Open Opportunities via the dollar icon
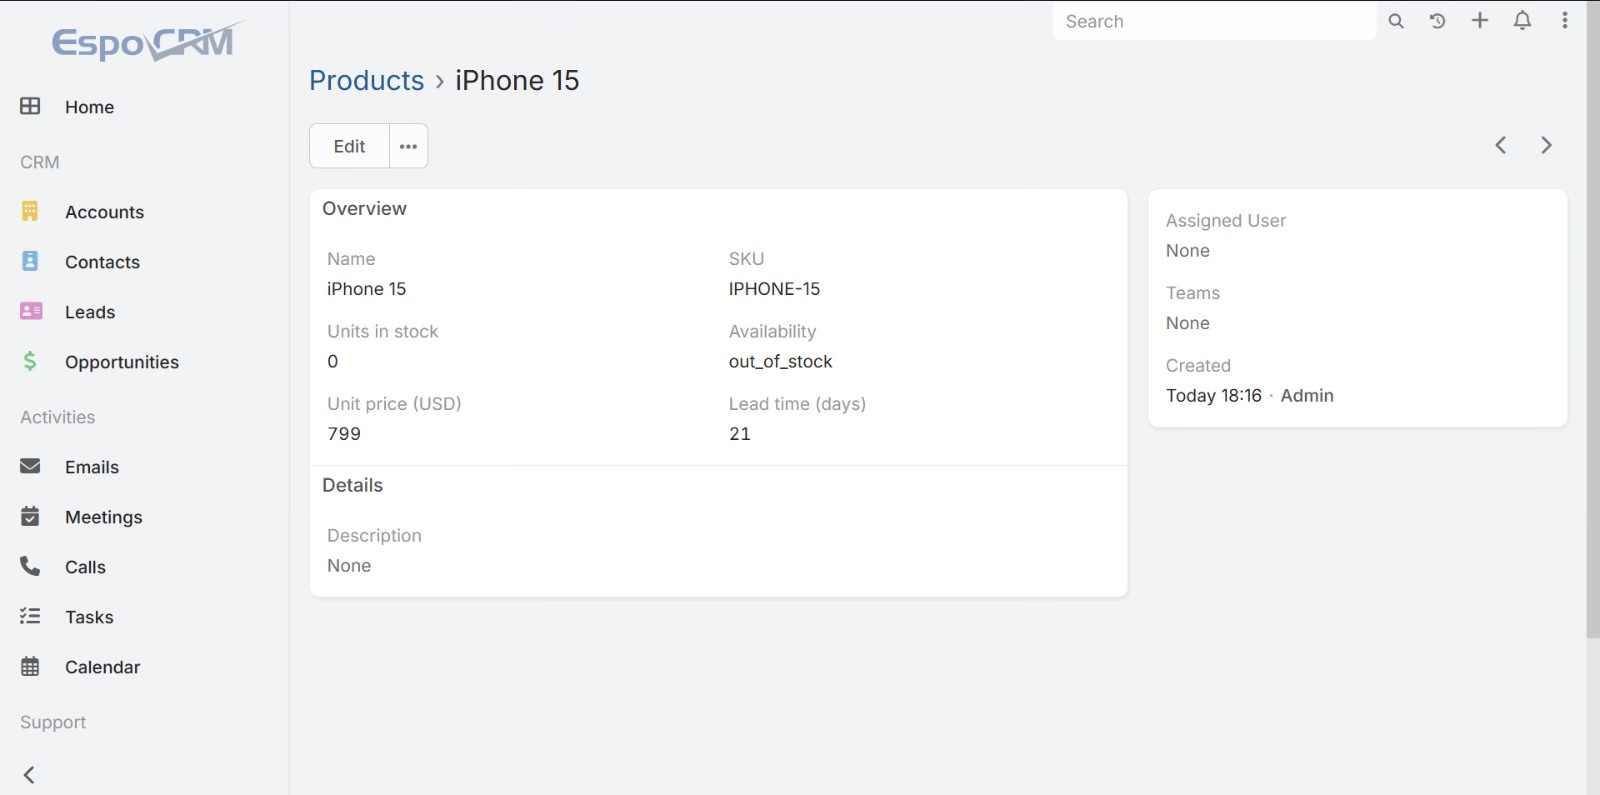 [30, 361]
